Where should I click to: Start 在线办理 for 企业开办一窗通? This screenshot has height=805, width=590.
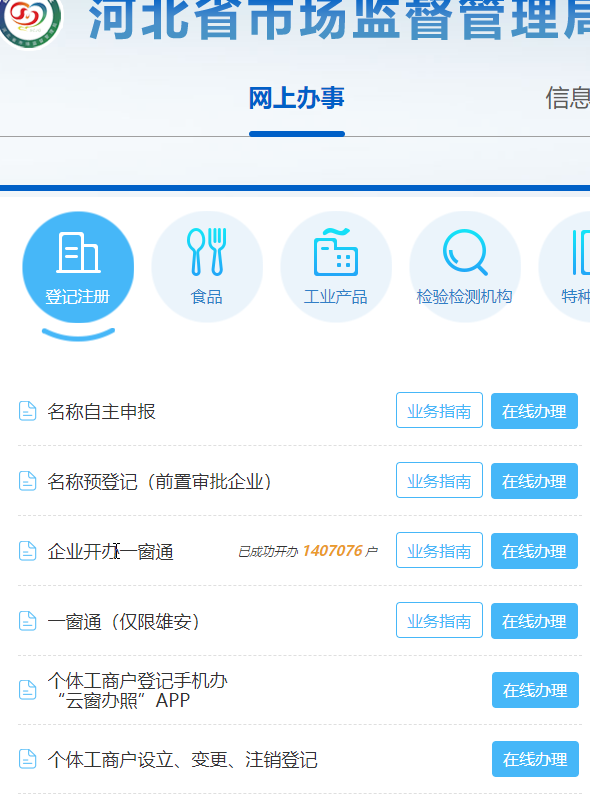pyautogui.click(x=534, y=551)
